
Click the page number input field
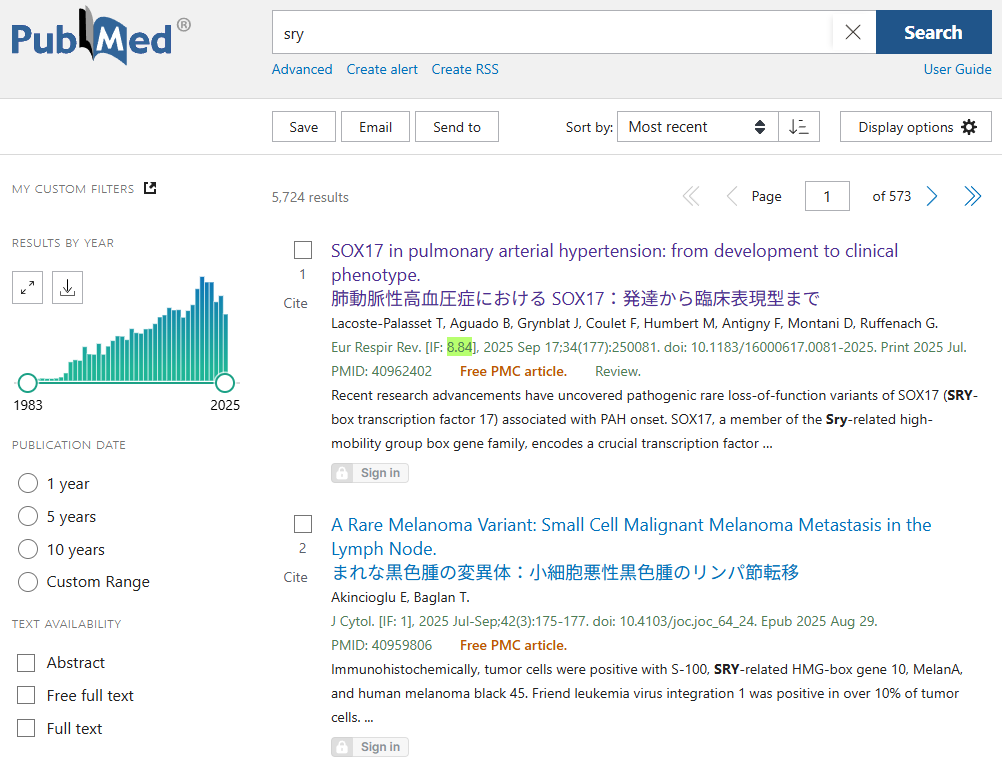coord(826,197)
